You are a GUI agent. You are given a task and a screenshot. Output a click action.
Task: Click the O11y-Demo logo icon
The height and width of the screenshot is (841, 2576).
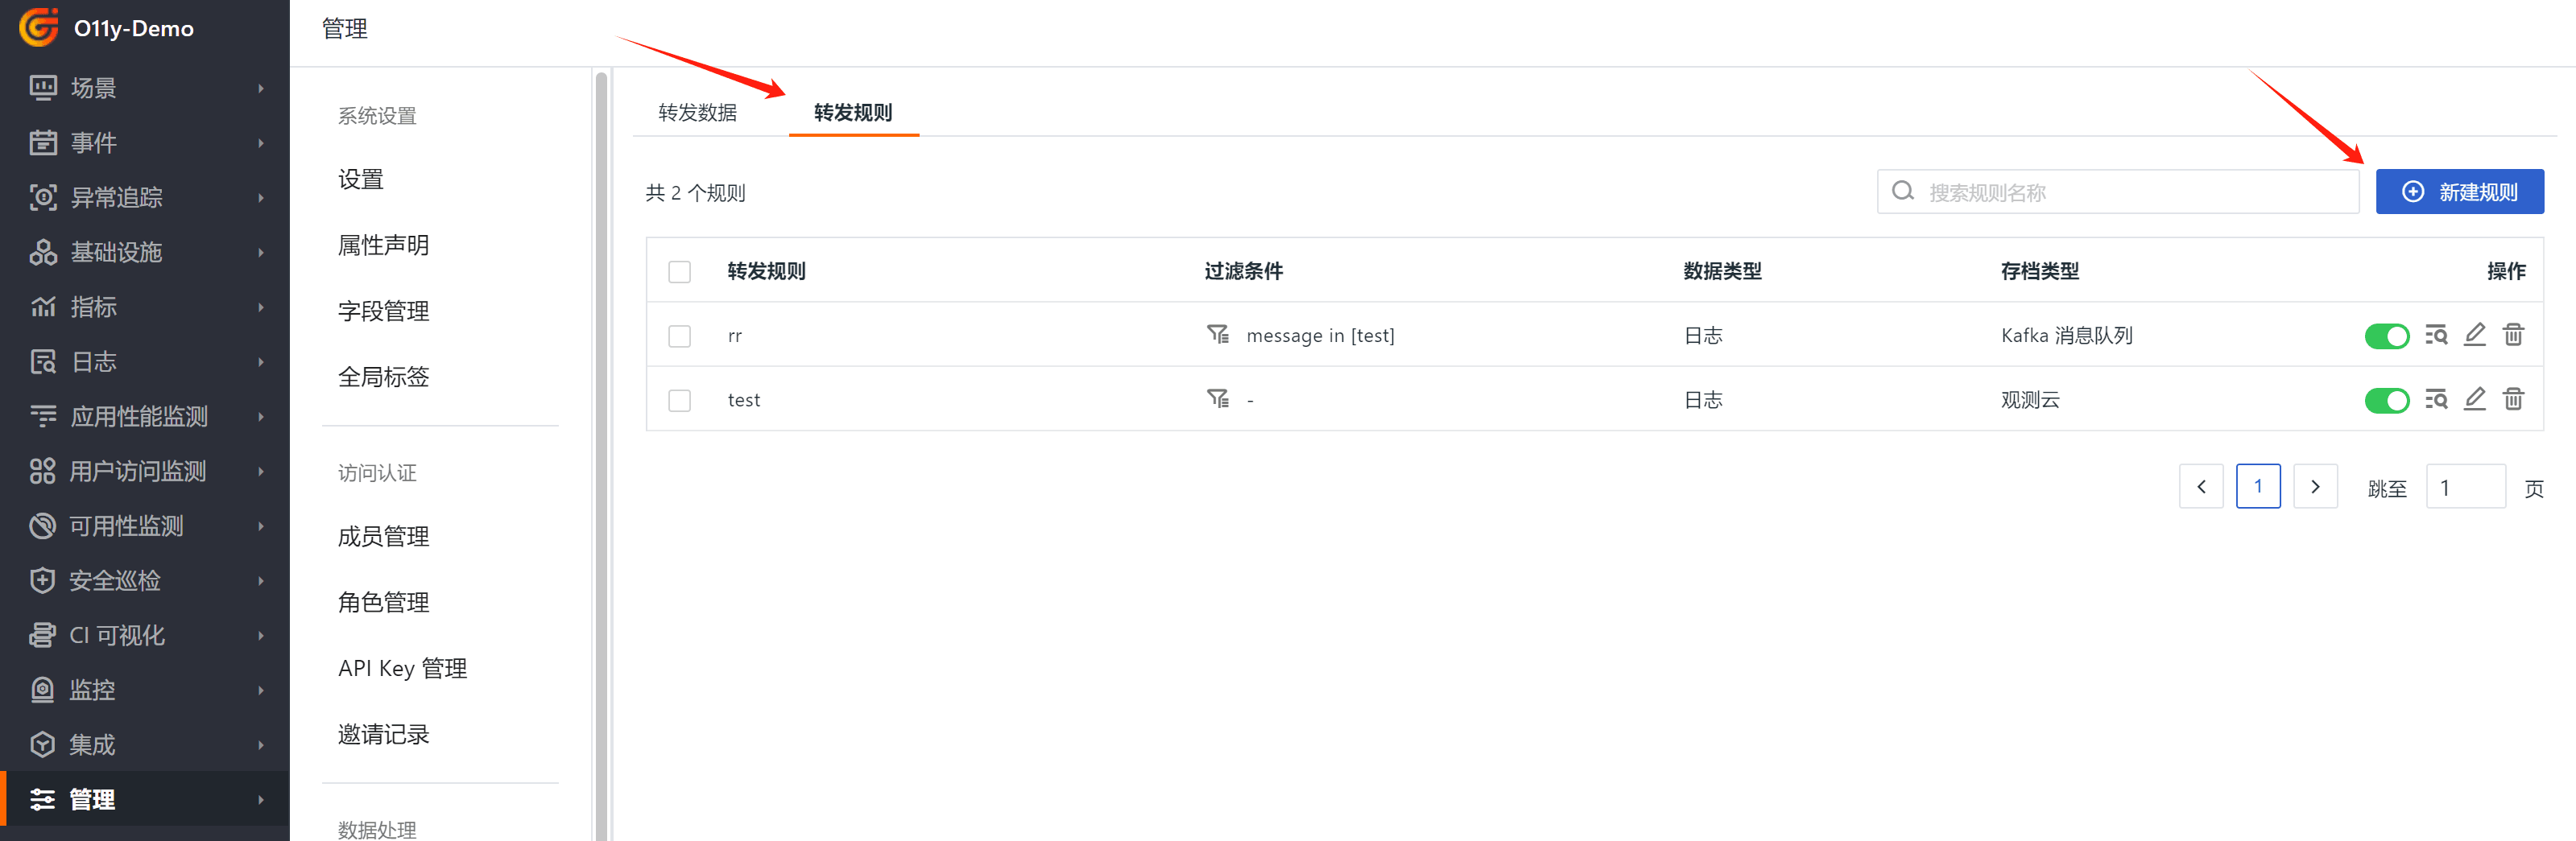point(39,28)
